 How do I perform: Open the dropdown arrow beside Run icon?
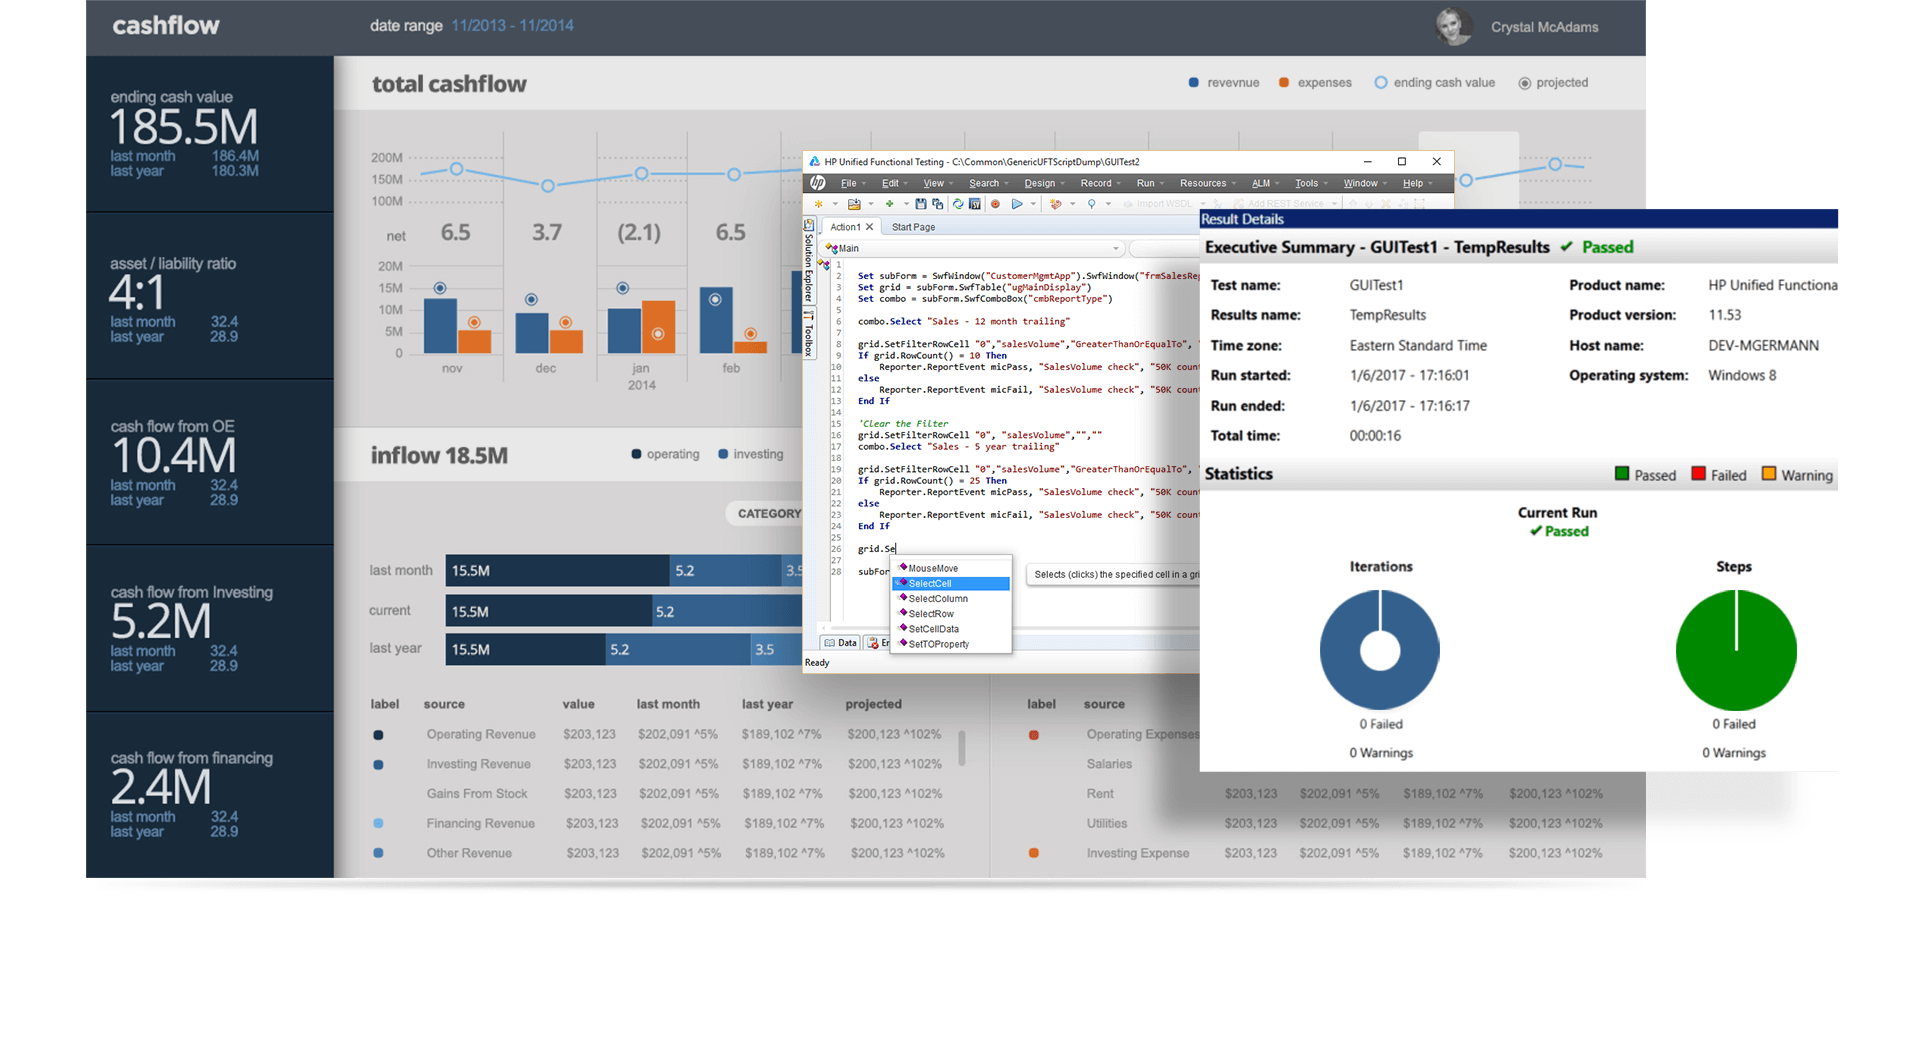click(x=1034, y=204)
